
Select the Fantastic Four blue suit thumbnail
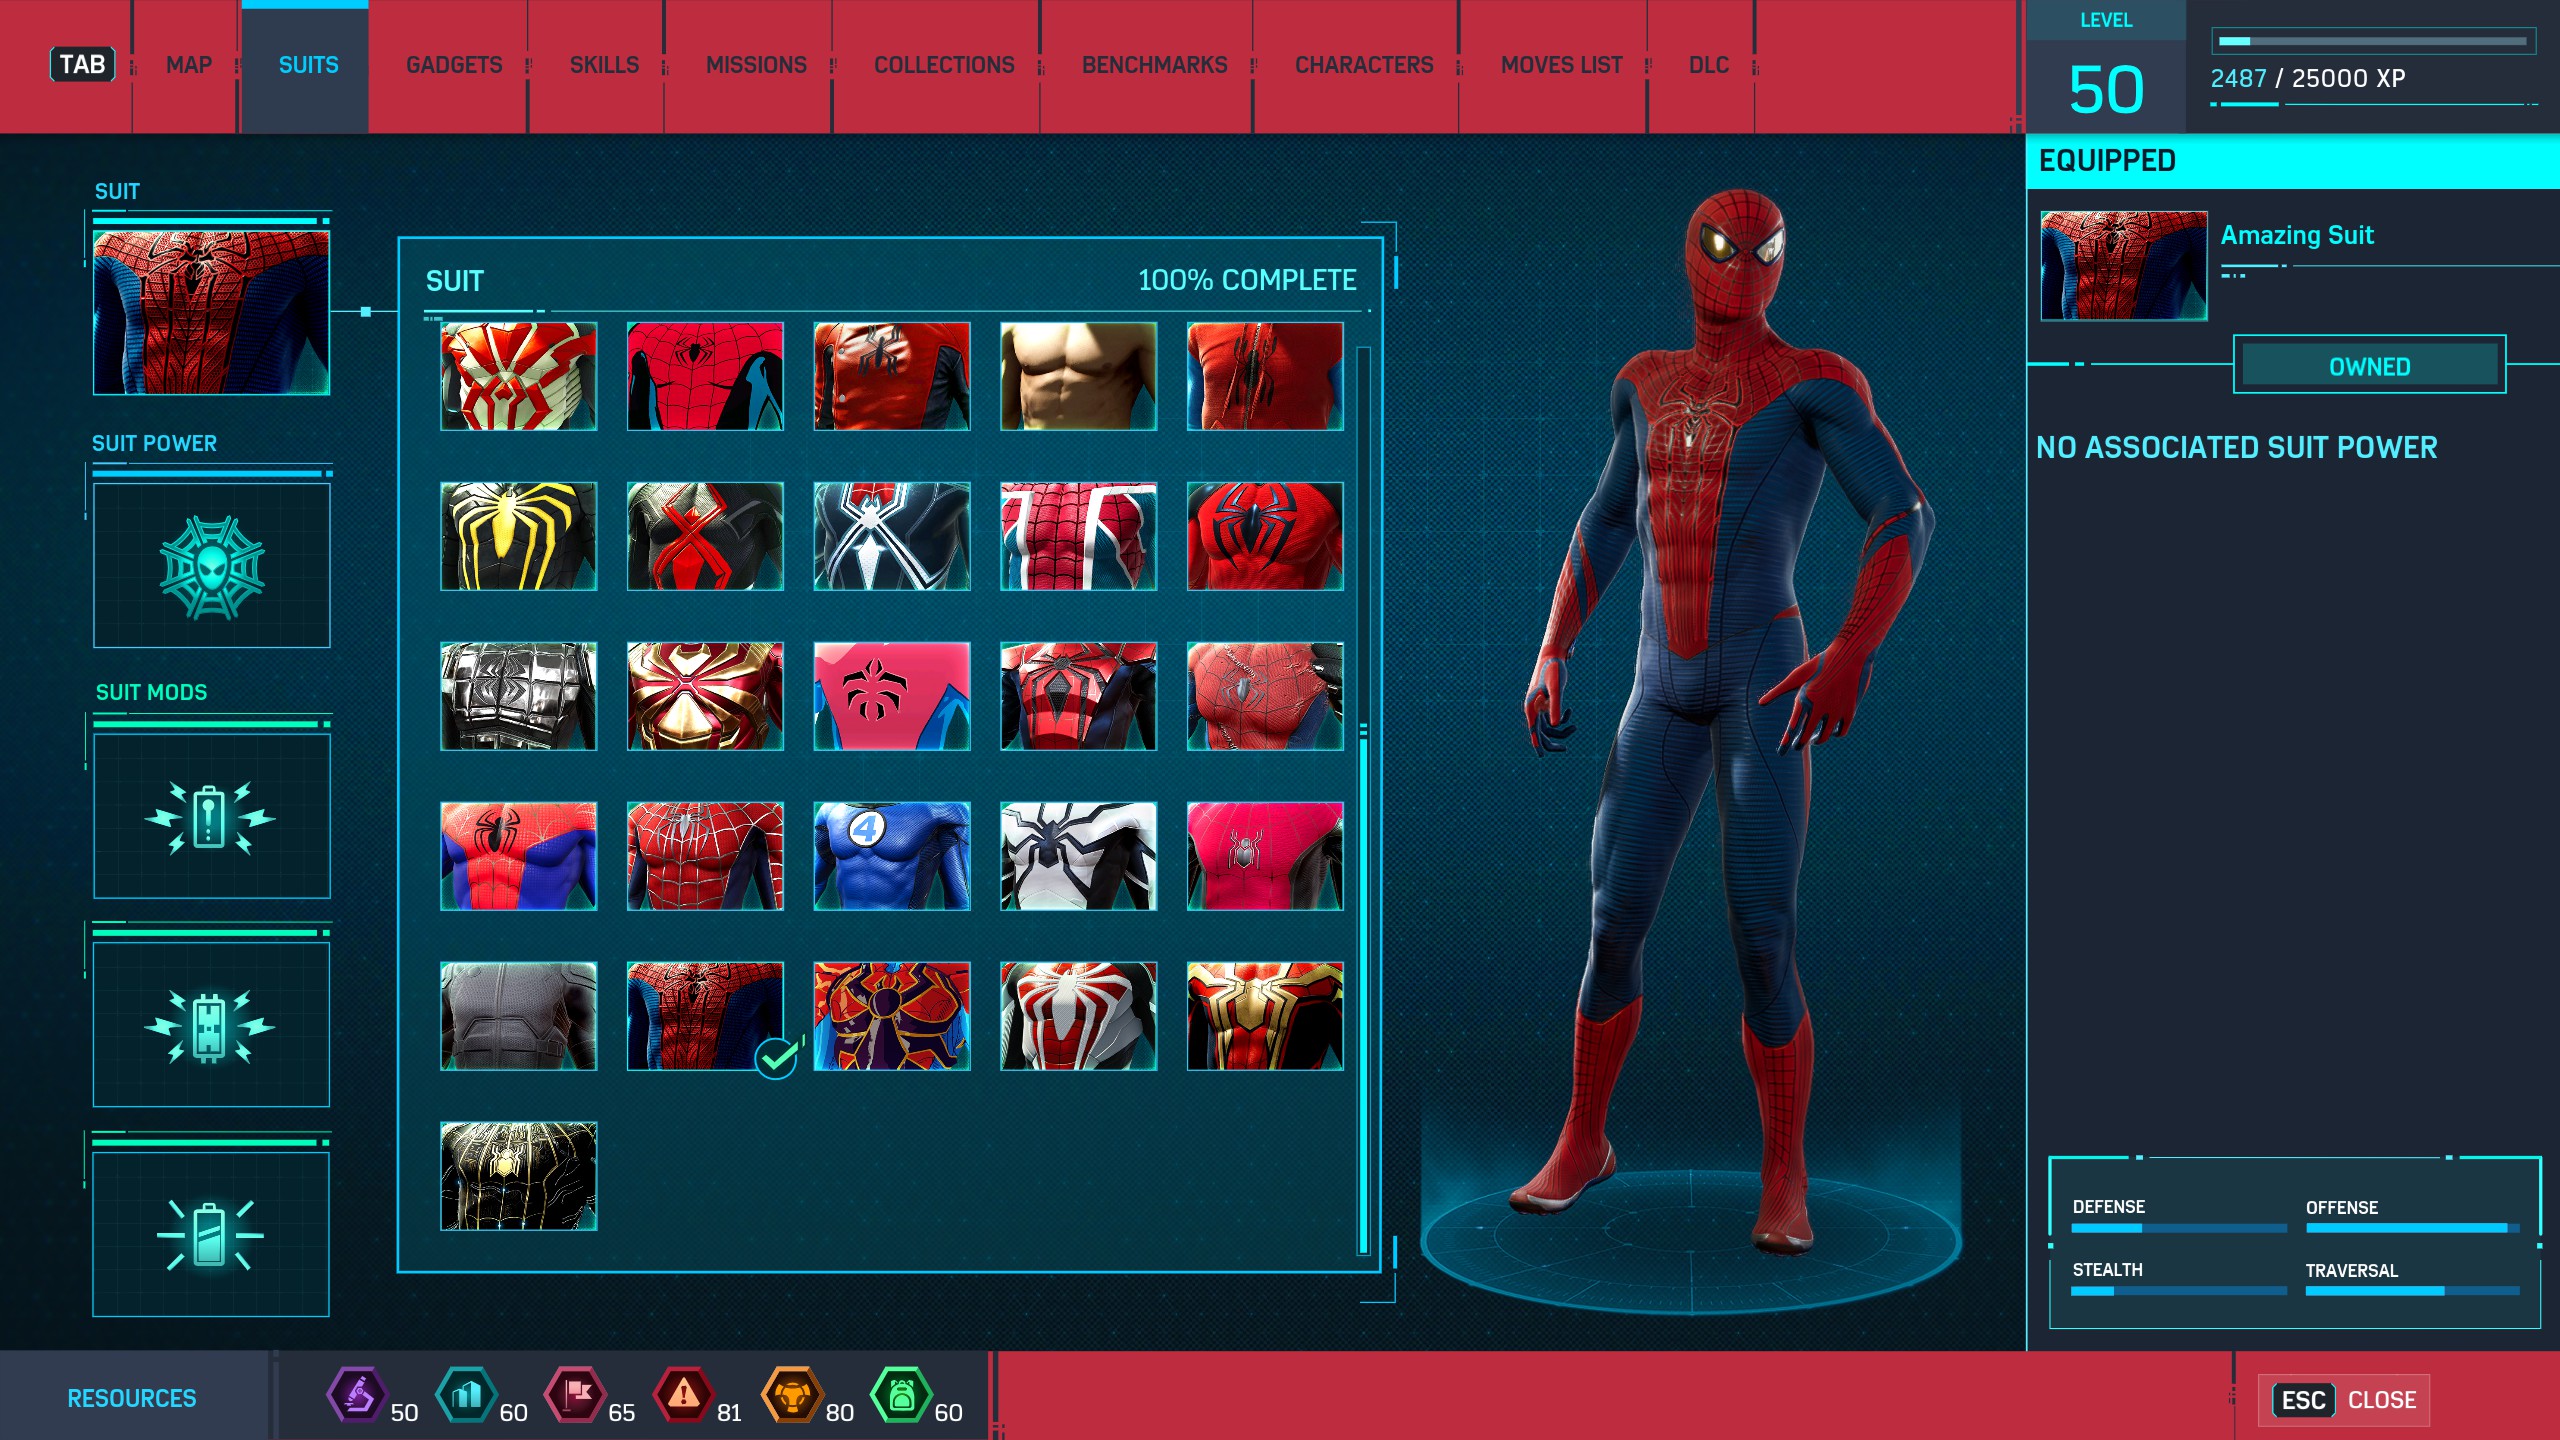click(891, 856)
